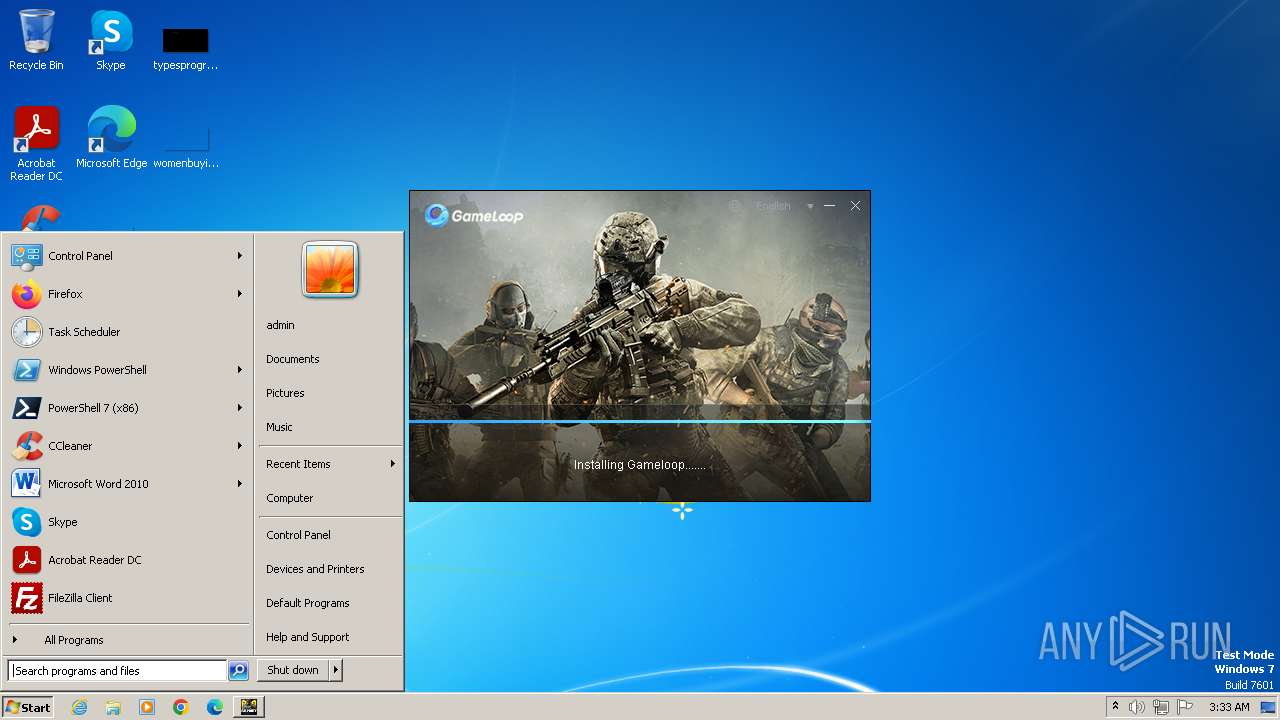Expand CCleaner jump list arrow

240,446
